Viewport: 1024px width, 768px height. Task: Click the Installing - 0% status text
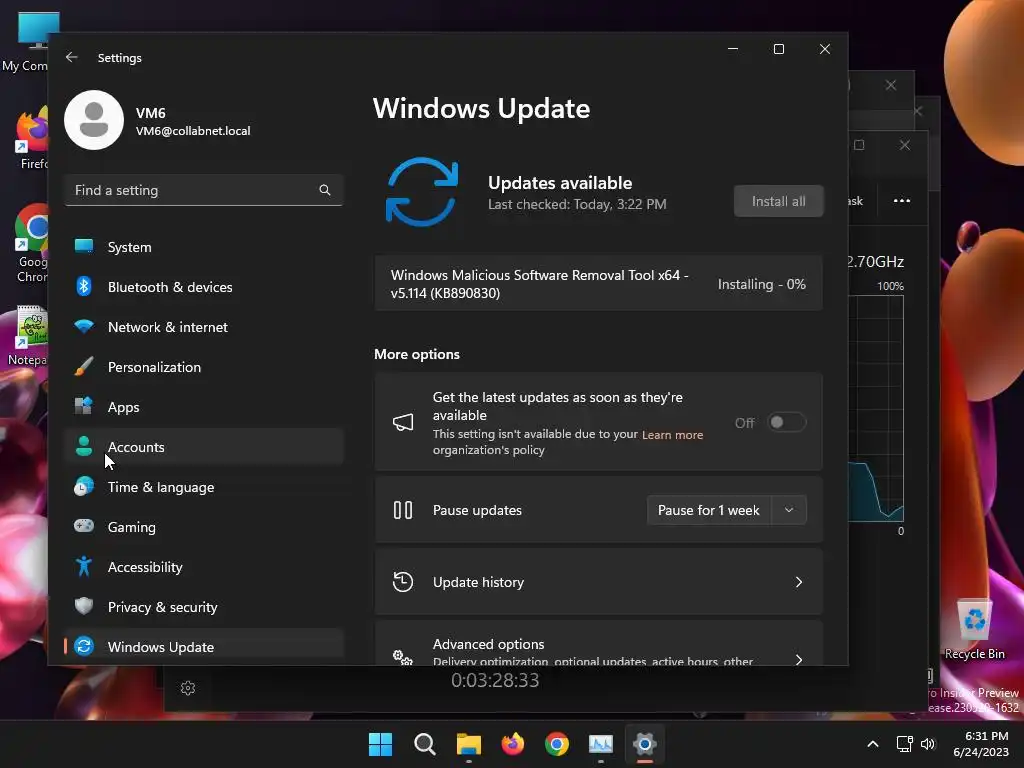pos(761,284)
